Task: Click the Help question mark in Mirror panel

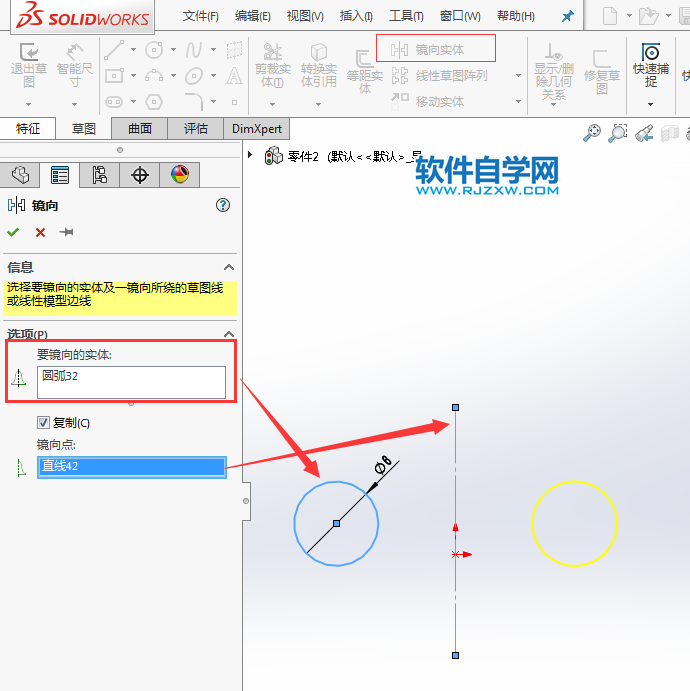Action: pyautogui.click(x=223, y=205)
